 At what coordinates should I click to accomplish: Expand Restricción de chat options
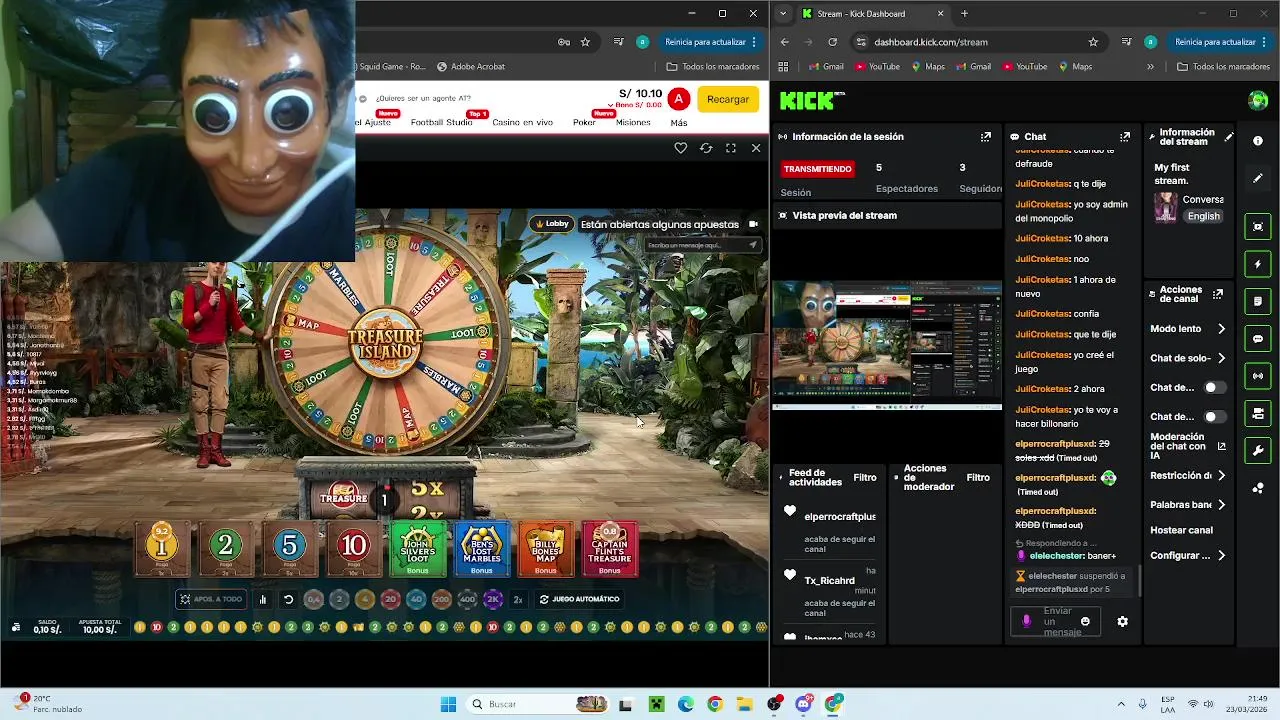pyautogui.click(x=1221, y=476)
